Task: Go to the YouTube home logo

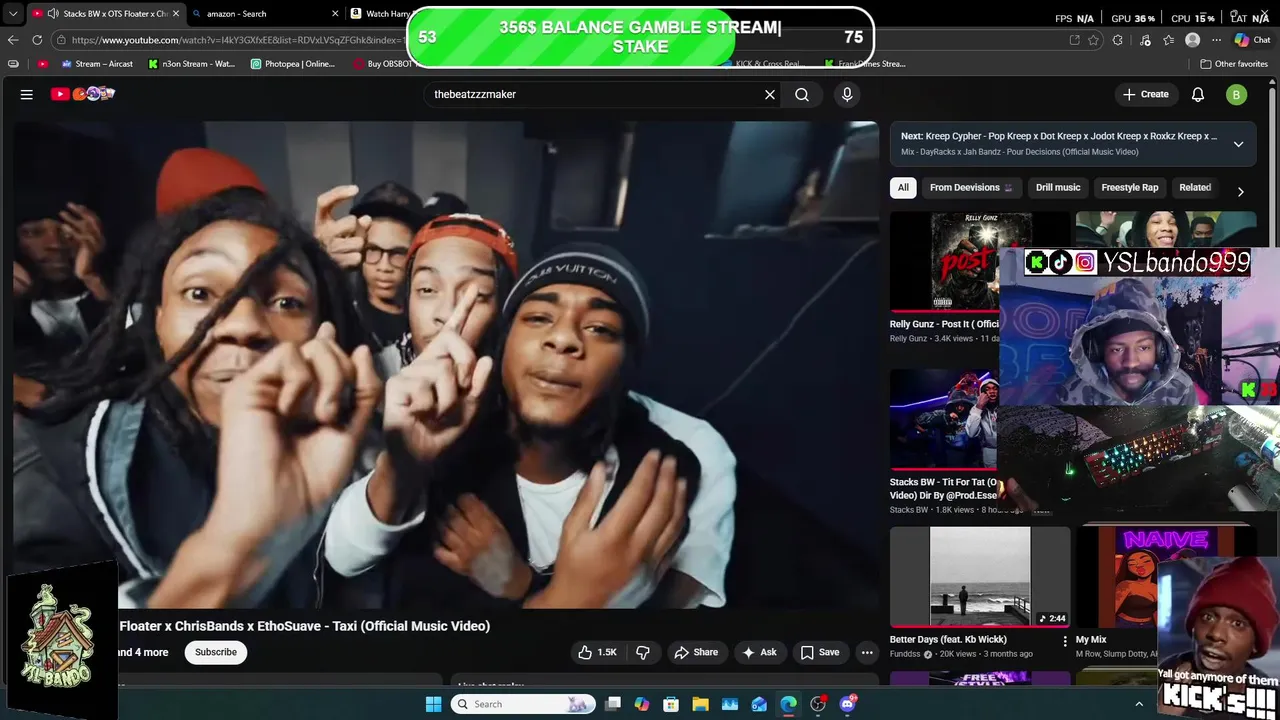Action: pyautogui.click(x=83, y=94)
